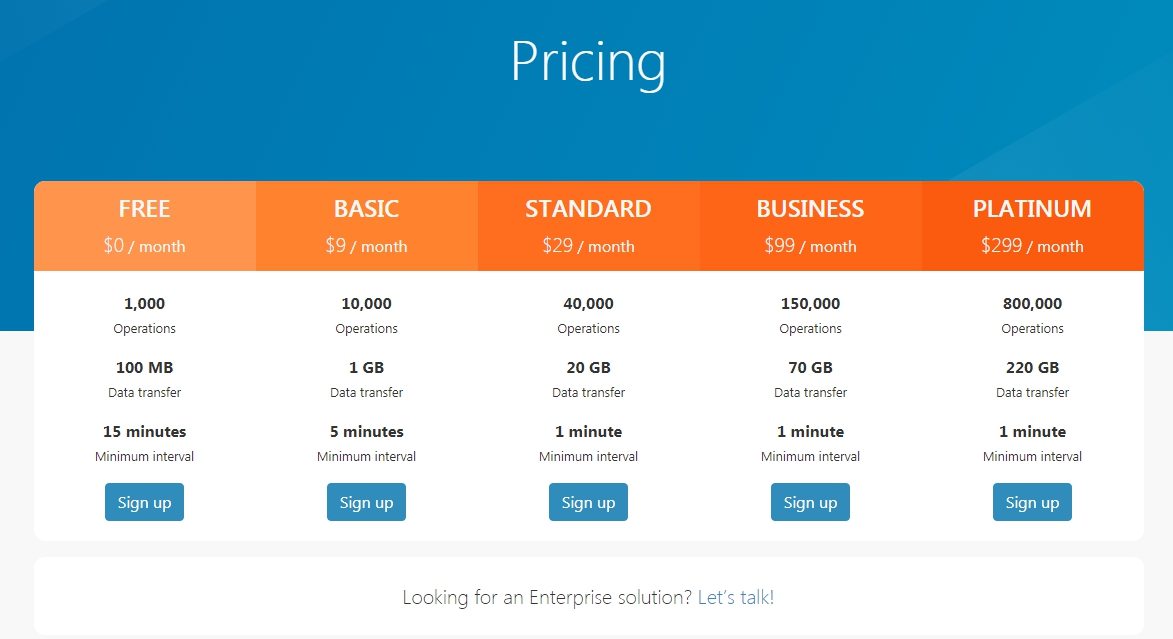This screenshot has height=639, width=1173.
Task: Click the 5 minutes minimum interval text
Action: pos(366,432)
